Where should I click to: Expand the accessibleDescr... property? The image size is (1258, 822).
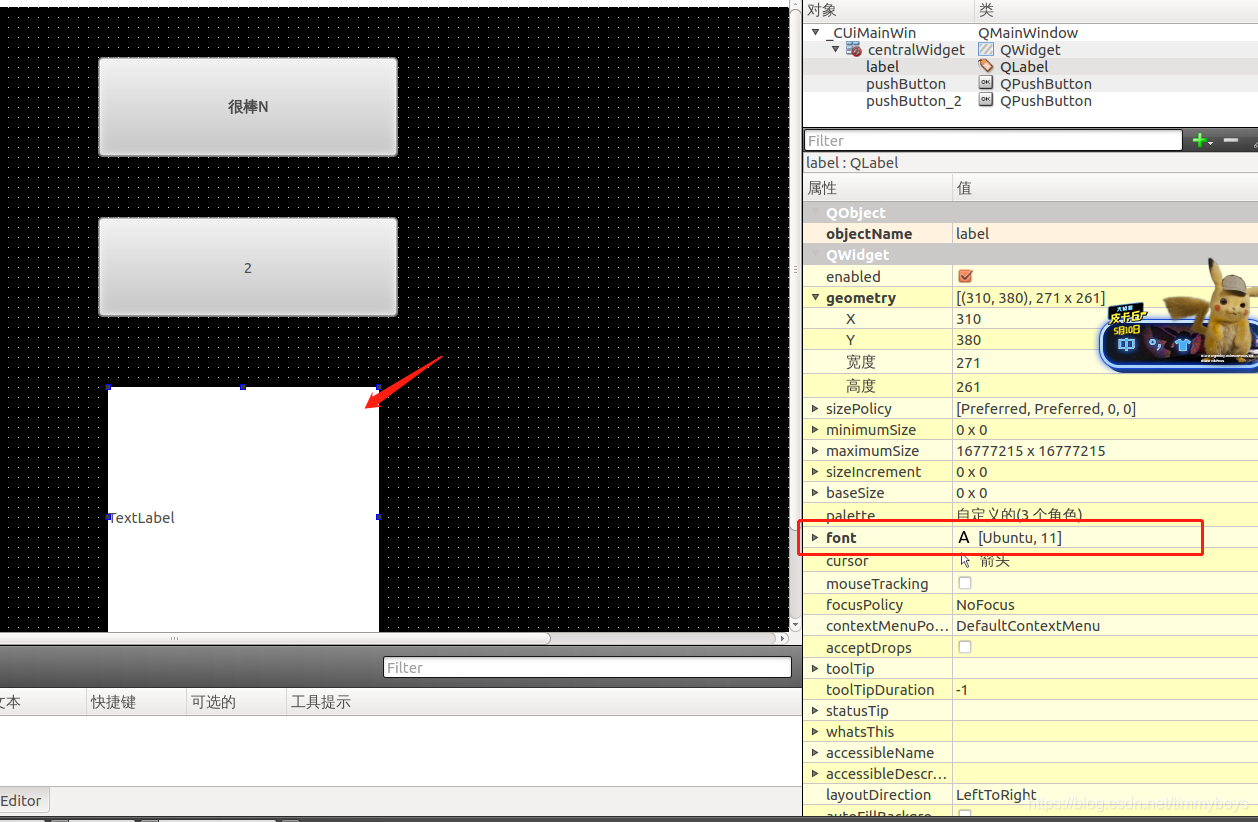[x=815, y=773]
